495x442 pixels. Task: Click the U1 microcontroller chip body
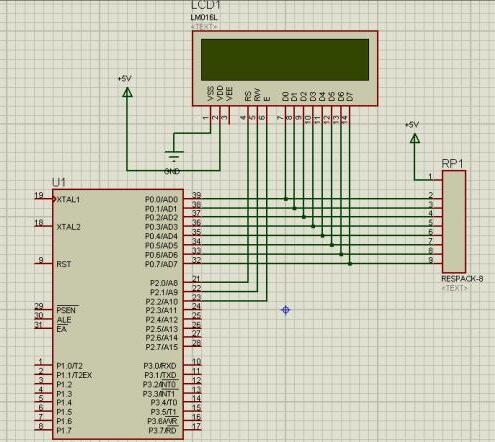118,314
